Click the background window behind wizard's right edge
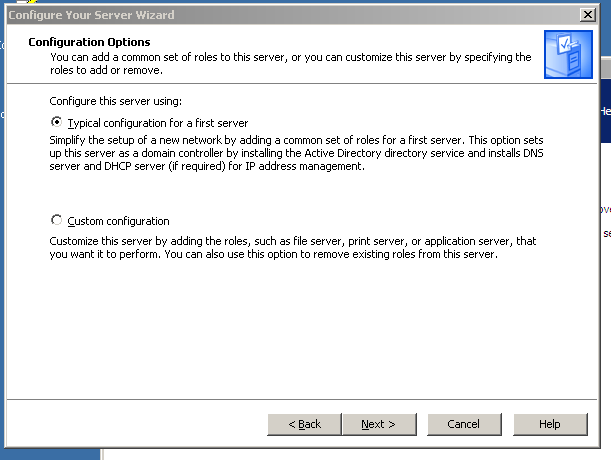 click(x=605, y=300)
